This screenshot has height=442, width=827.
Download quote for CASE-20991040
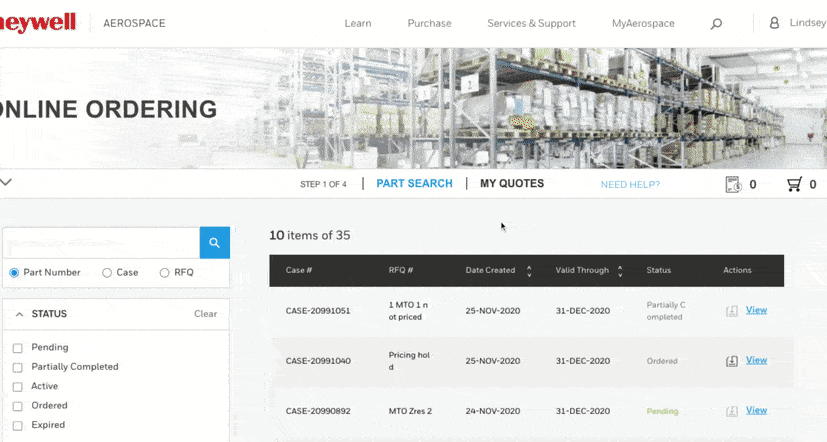732,361
